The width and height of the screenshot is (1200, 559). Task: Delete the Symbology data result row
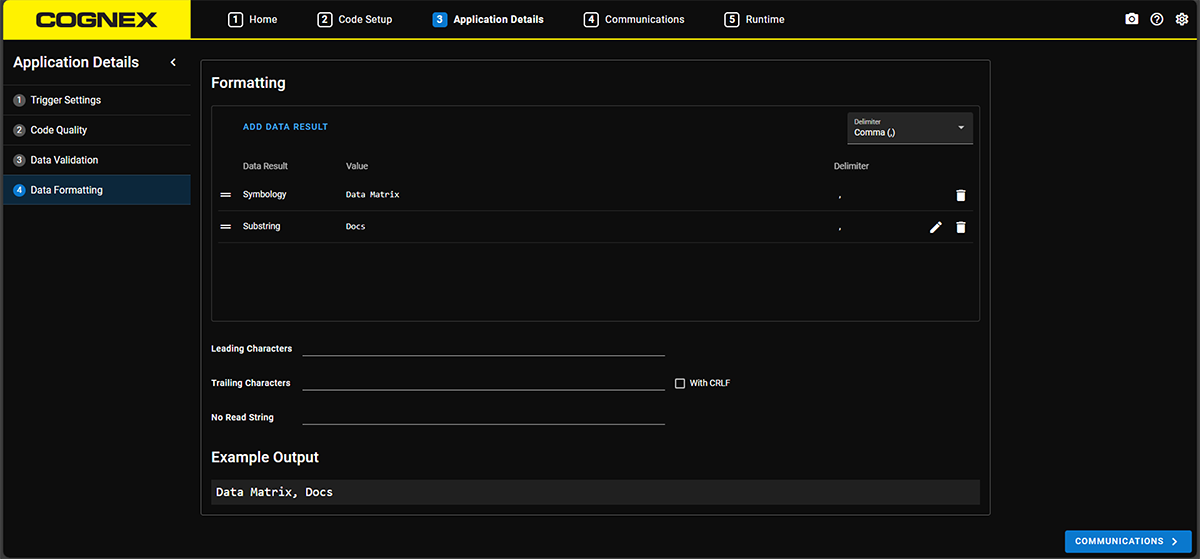click(x=960, y=195)
